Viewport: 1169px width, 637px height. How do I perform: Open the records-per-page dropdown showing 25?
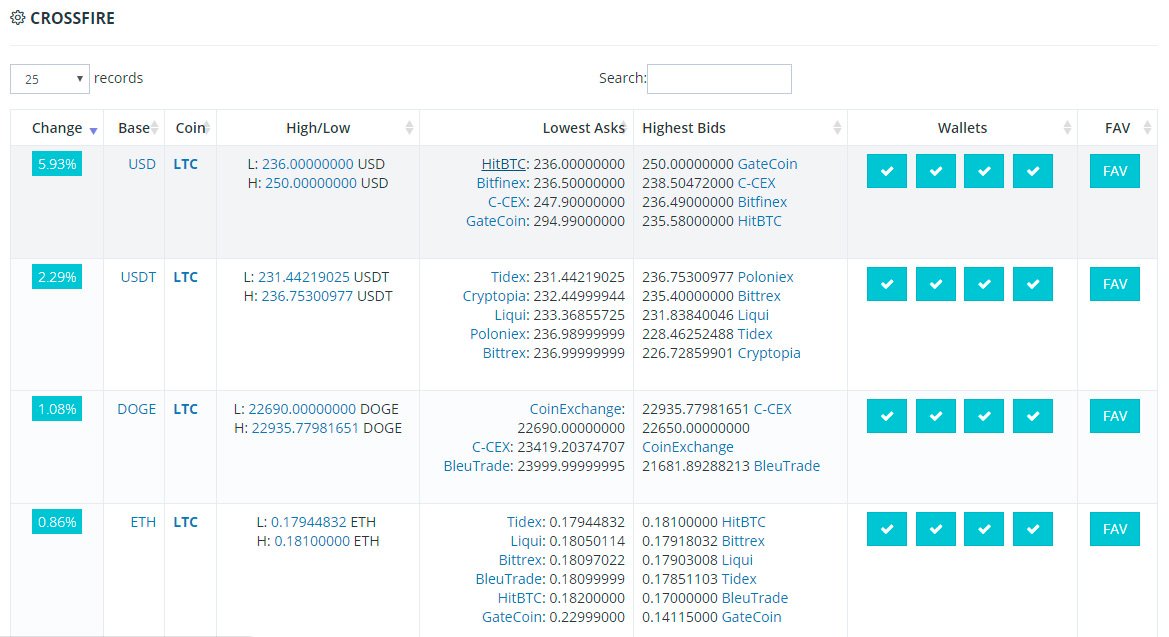50,79
